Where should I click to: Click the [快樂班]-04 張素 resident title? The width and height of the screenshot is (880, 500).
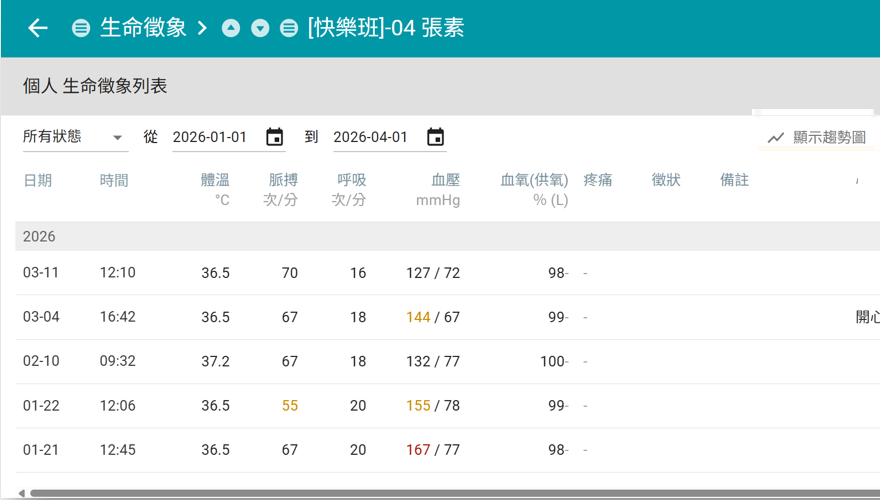(386, 27)
